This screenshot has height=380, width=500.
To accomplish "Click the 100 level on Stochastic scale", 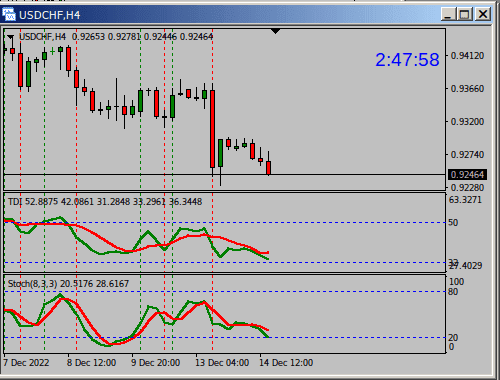I will tap(456, 282).
